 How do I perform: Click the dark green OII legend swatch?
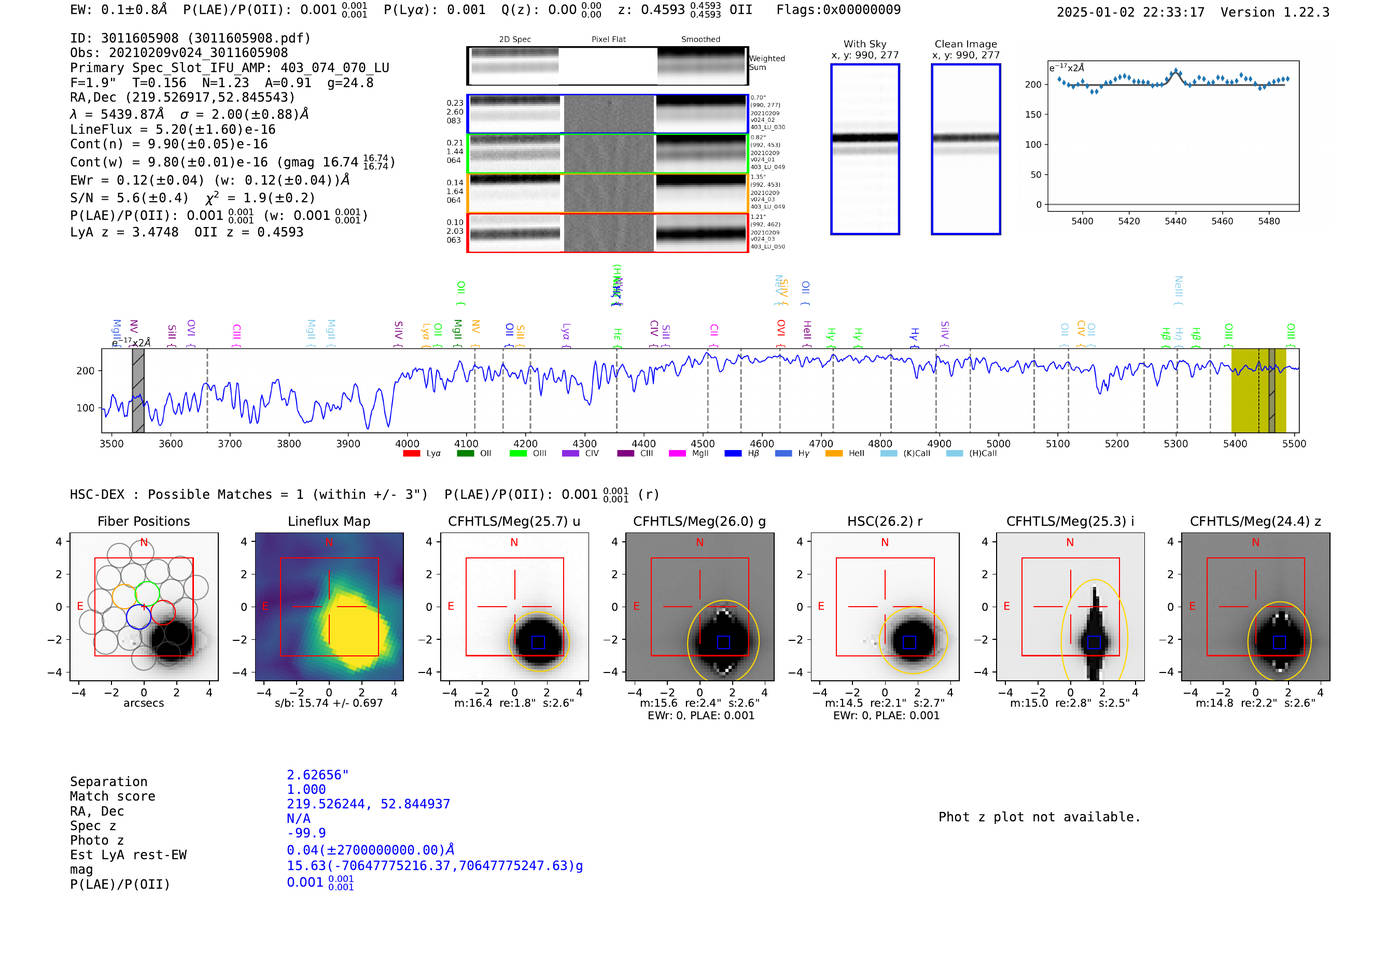pyautogui.click(x=465, y=454)
